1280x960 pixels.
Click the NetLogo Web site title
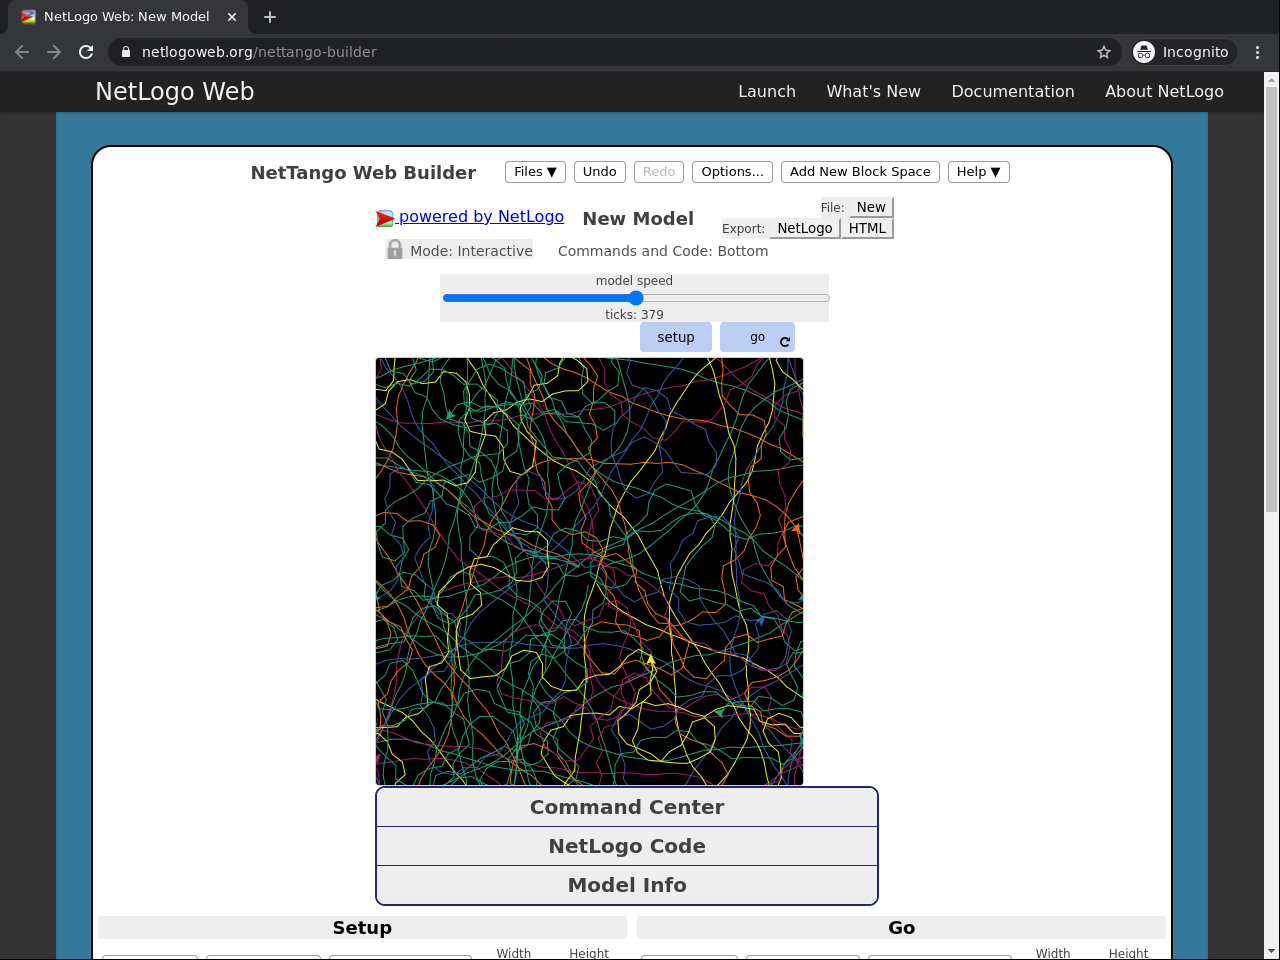click(x=175, y=91)
